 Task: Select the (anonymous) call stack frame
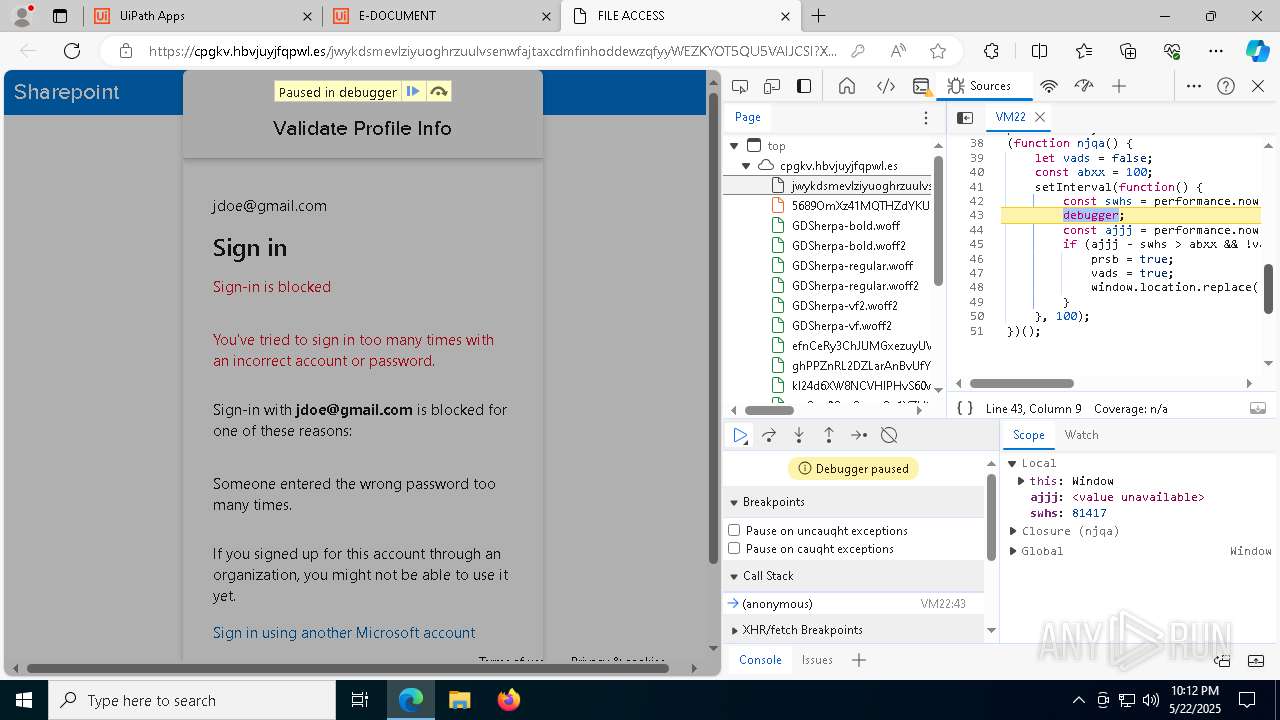pos(853,603)
